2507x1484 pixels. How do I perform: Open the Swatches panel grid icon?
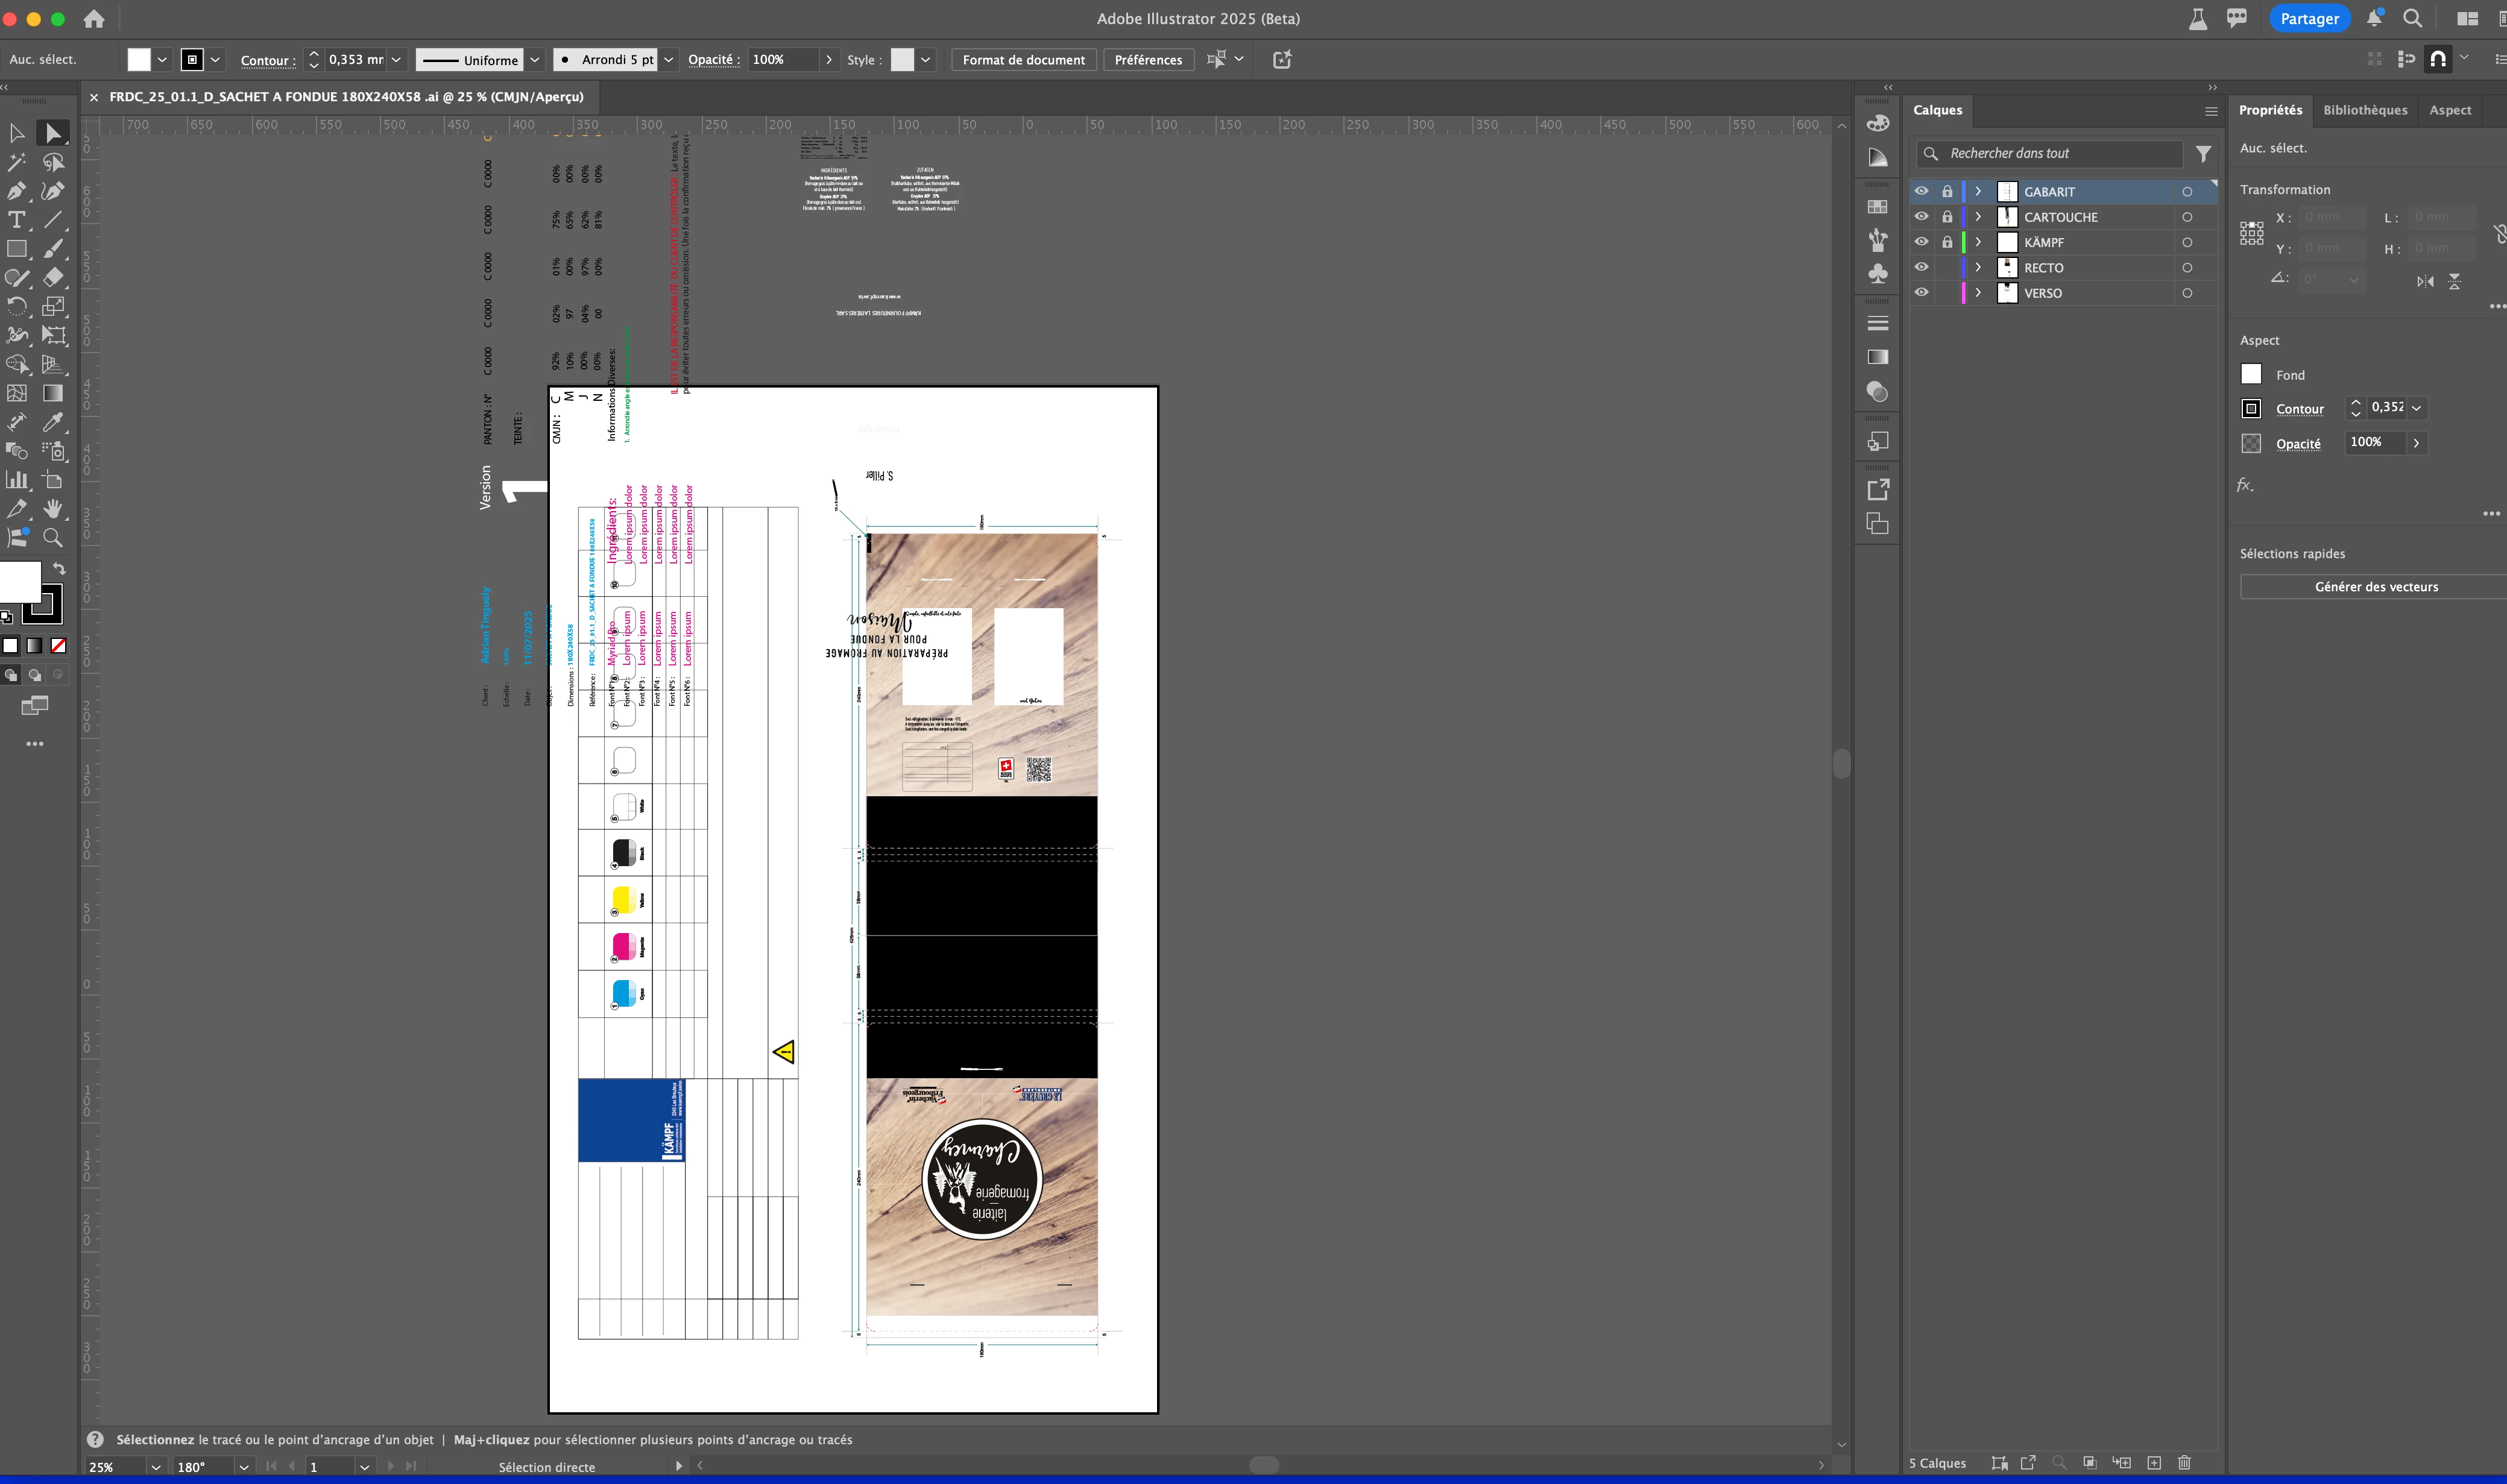point(1877,207)
